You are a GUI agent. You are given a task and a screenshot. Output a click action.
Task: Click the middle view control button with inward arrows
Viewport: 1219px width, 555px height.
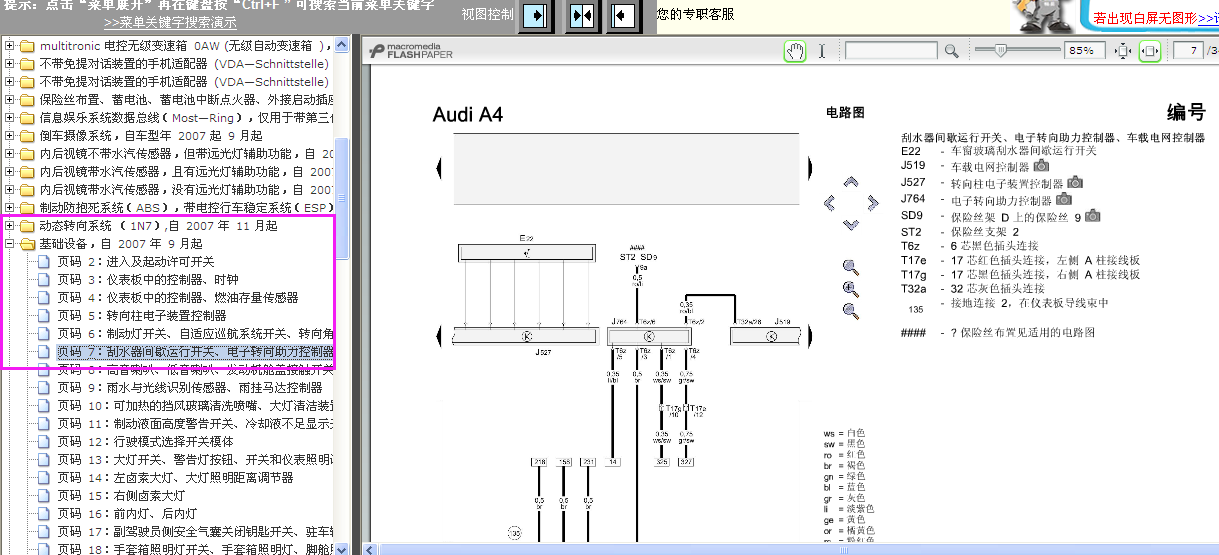582,16
